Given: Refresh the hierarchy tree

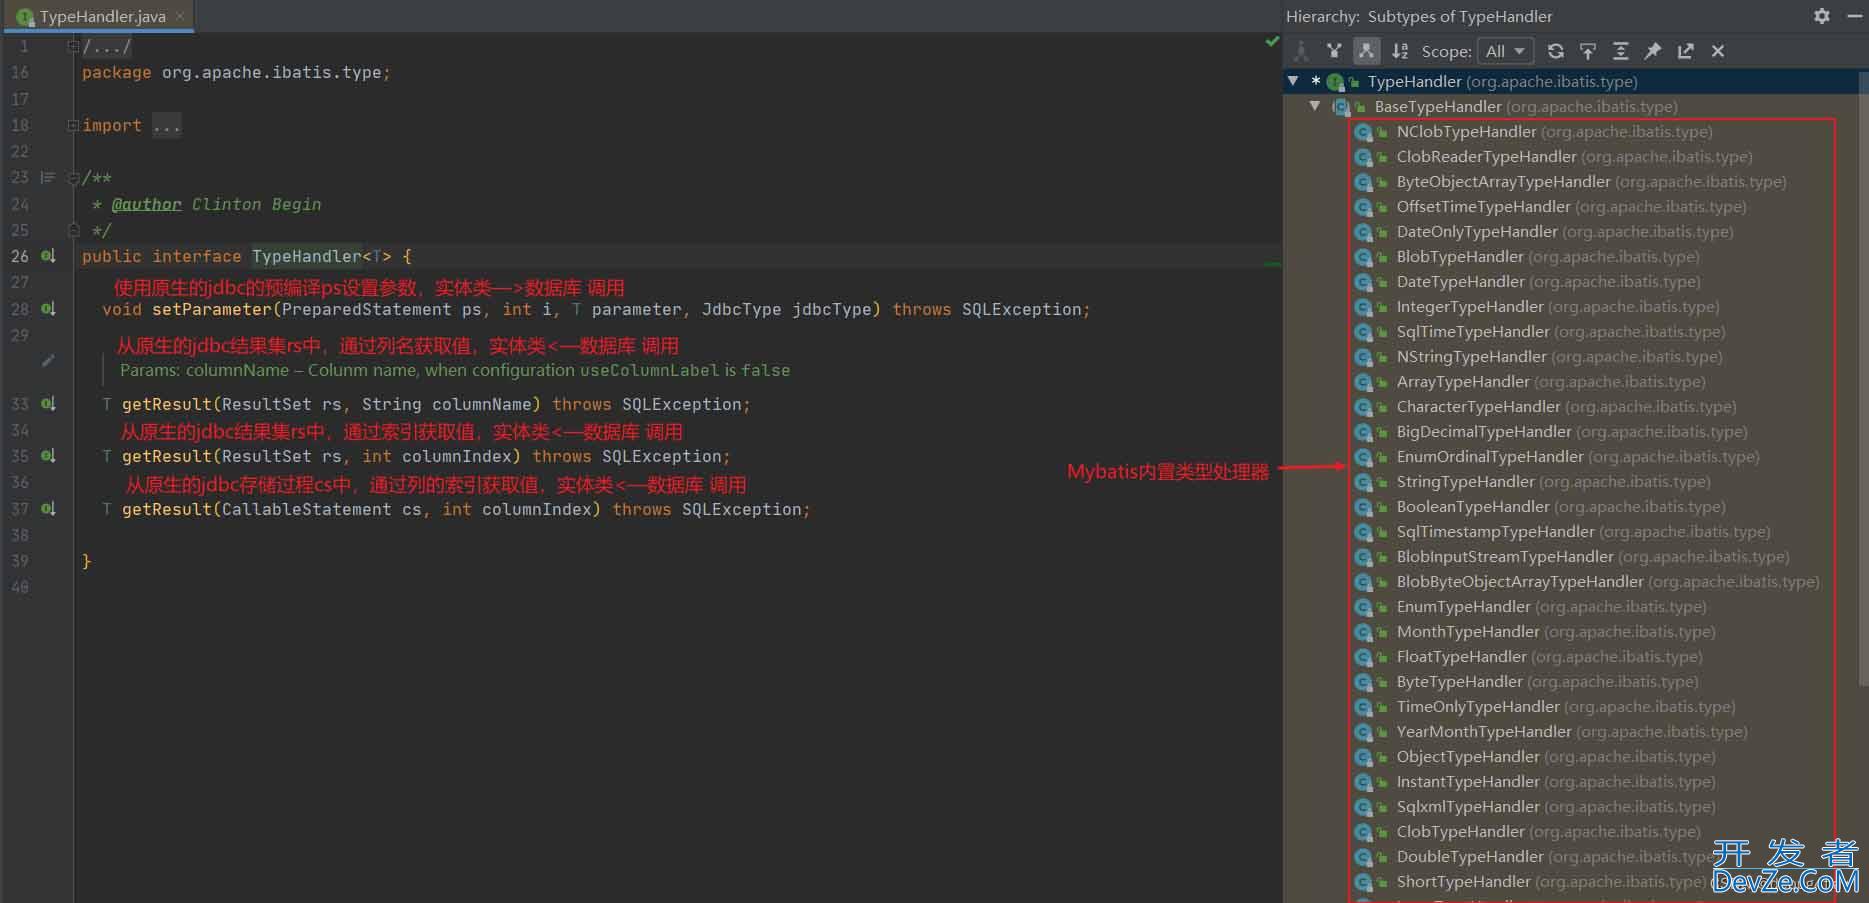Looking at the screenshot, I should [1555, 51].
